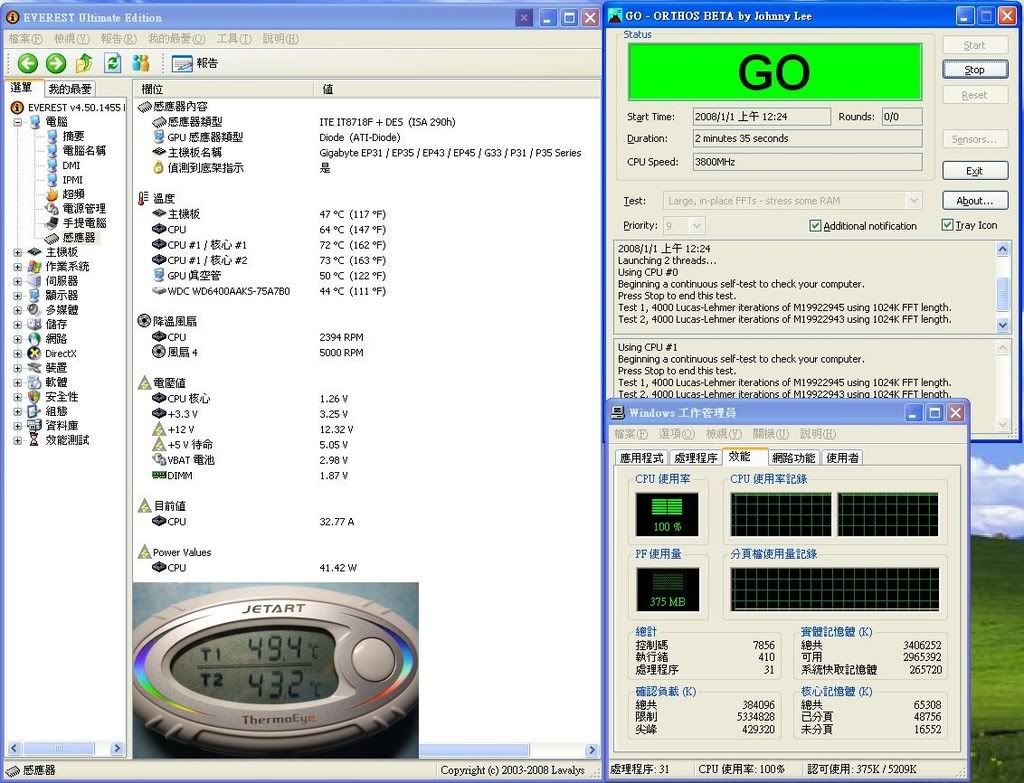Select 電腦名稱 in the tree

(84, 150)
